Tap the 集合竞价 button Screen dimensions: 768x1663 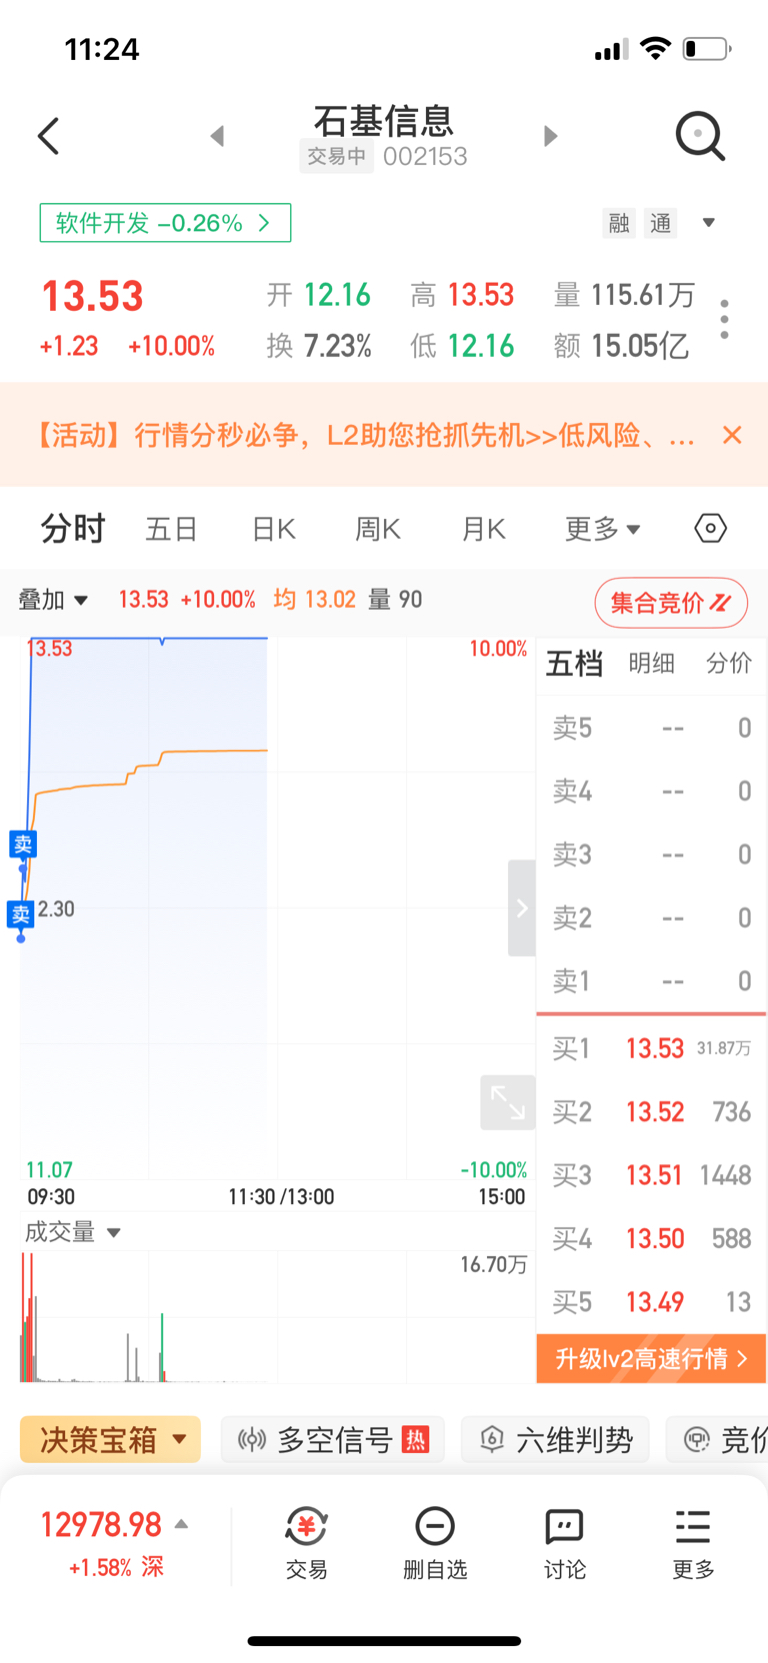(670, 602)
